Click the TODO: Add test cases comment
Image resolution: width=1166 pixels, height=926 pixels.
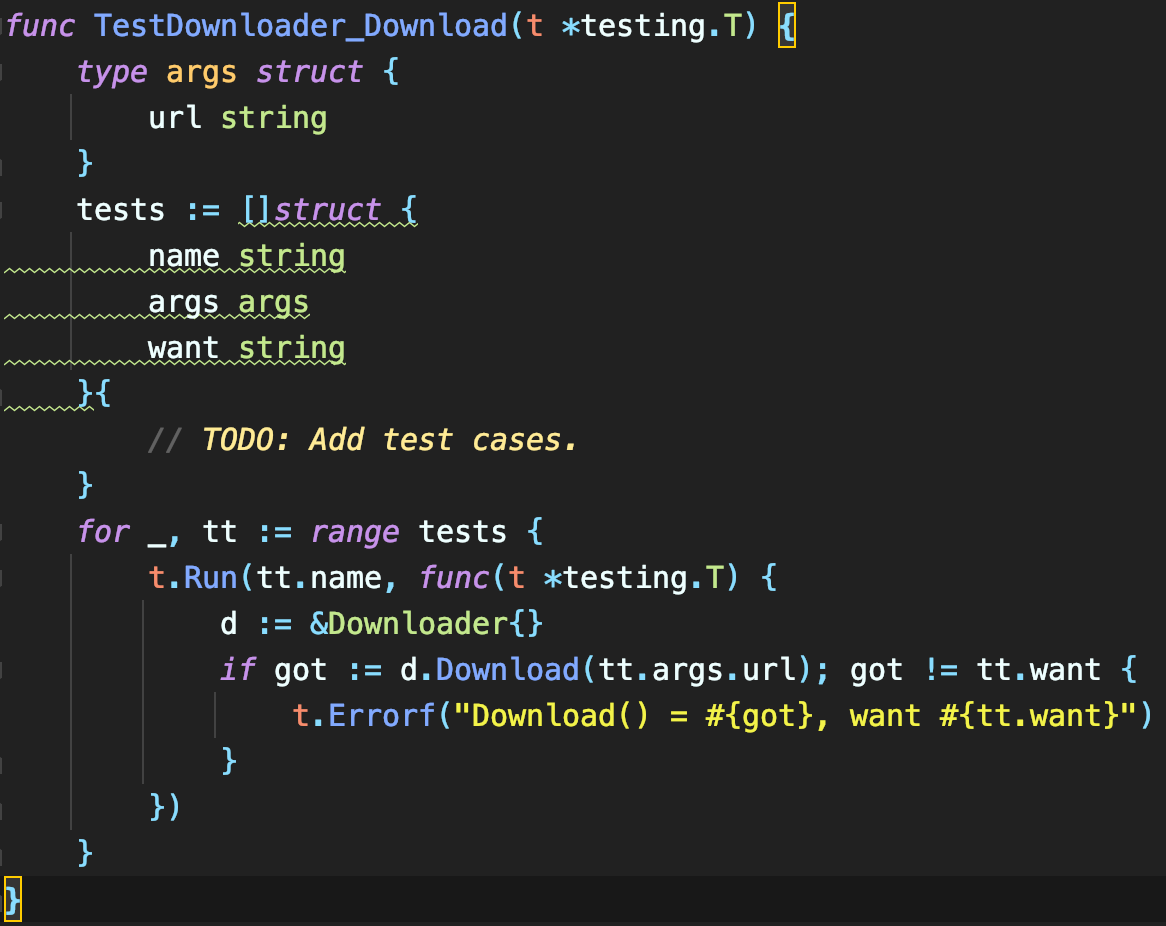pos(390,440)
